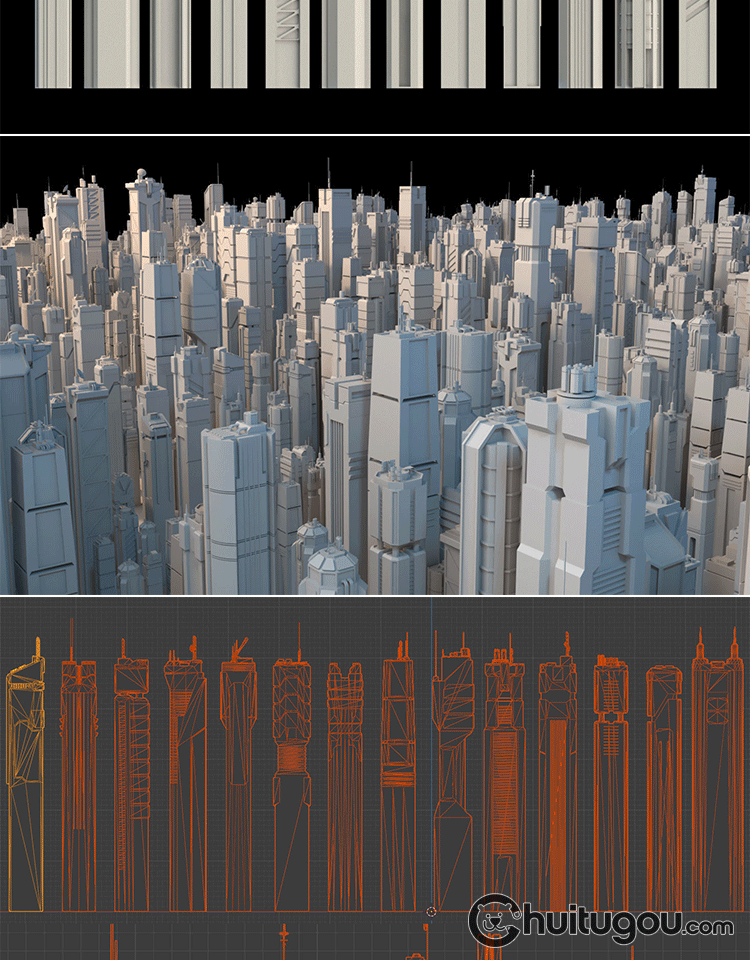The image size is (750, 960).
Task: Click the building thumbnail with zigzag pattern
Action: coord(287,43)
